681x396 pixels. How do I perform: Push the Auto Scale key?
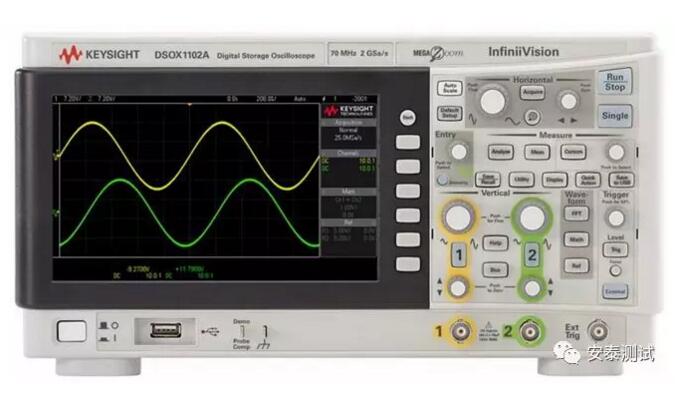[449, 88]
